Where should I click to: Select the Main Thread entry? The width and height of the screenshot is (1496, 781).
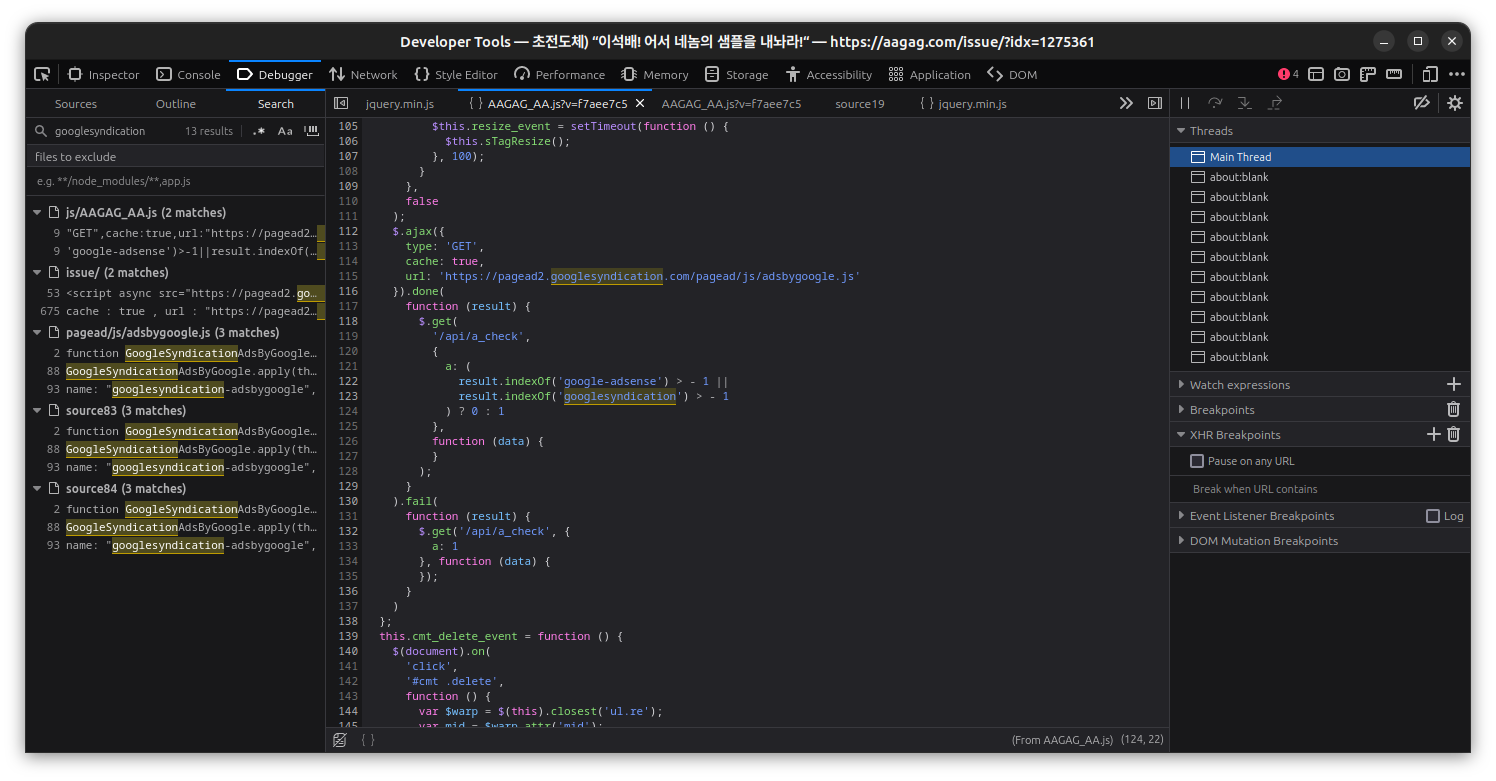1240,156
